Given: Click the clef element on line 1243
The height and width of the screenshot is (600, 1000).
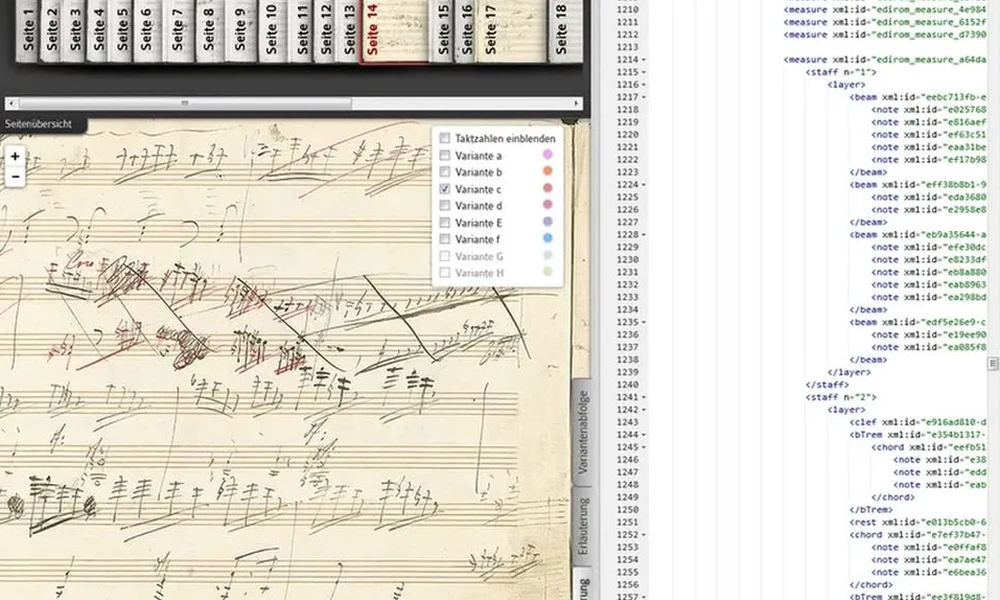Looking at the screenshot, I should tap(917, 422).
